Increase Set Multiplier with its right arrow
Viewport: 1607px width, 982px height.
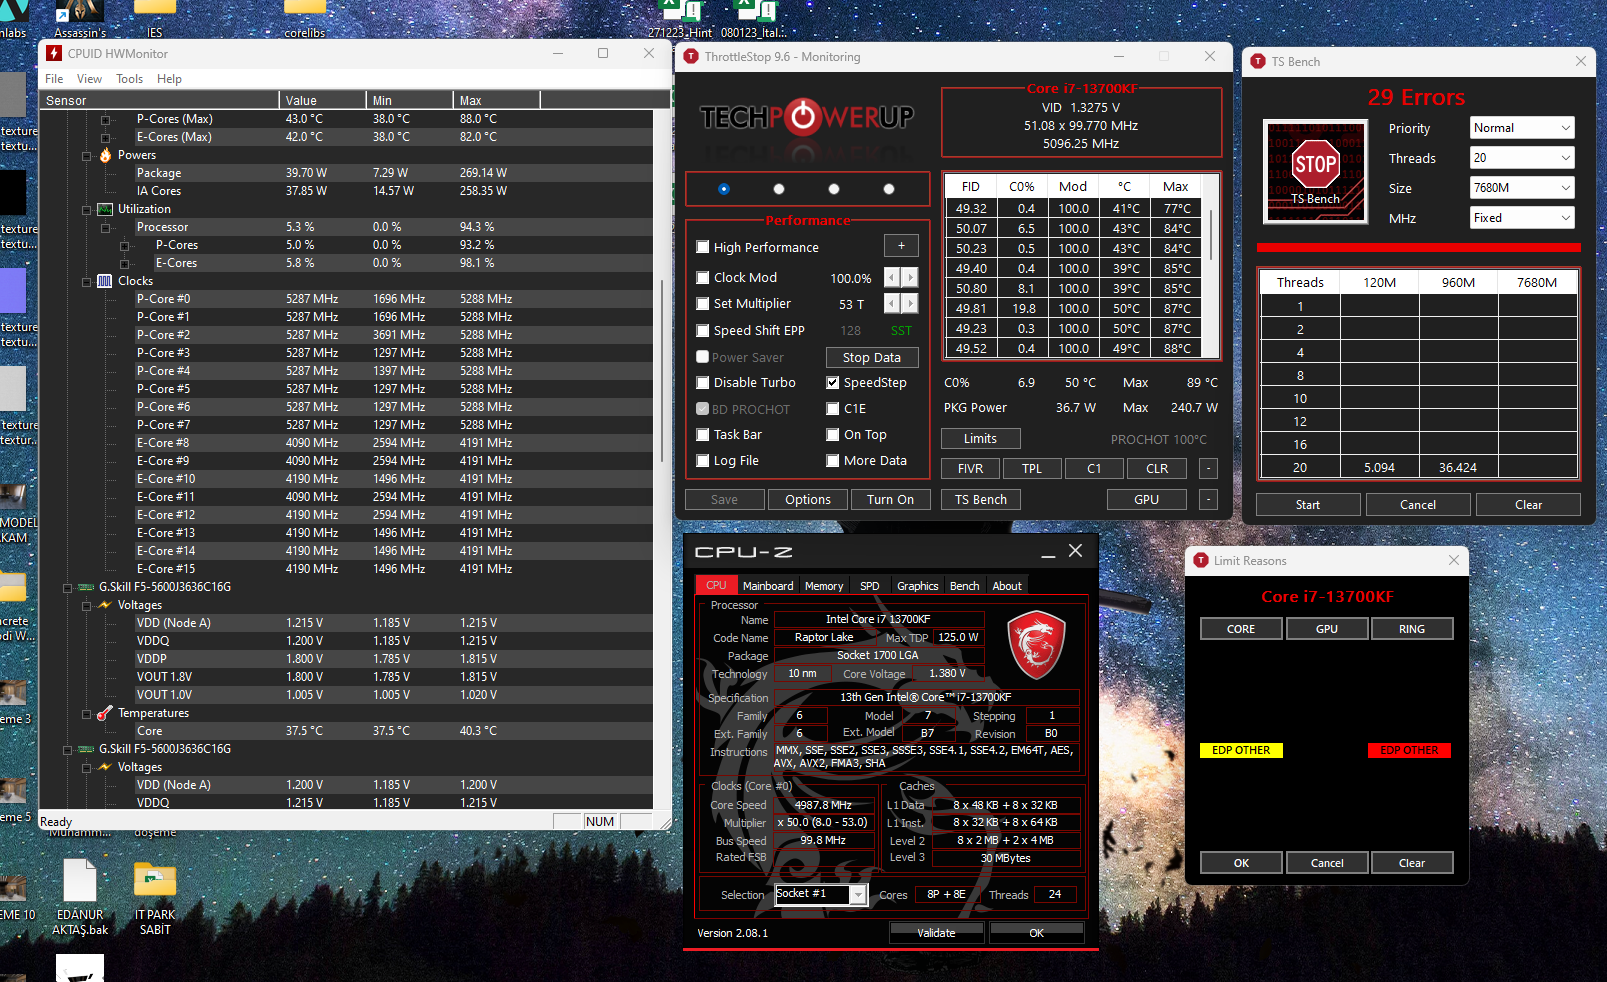(910, 303)
